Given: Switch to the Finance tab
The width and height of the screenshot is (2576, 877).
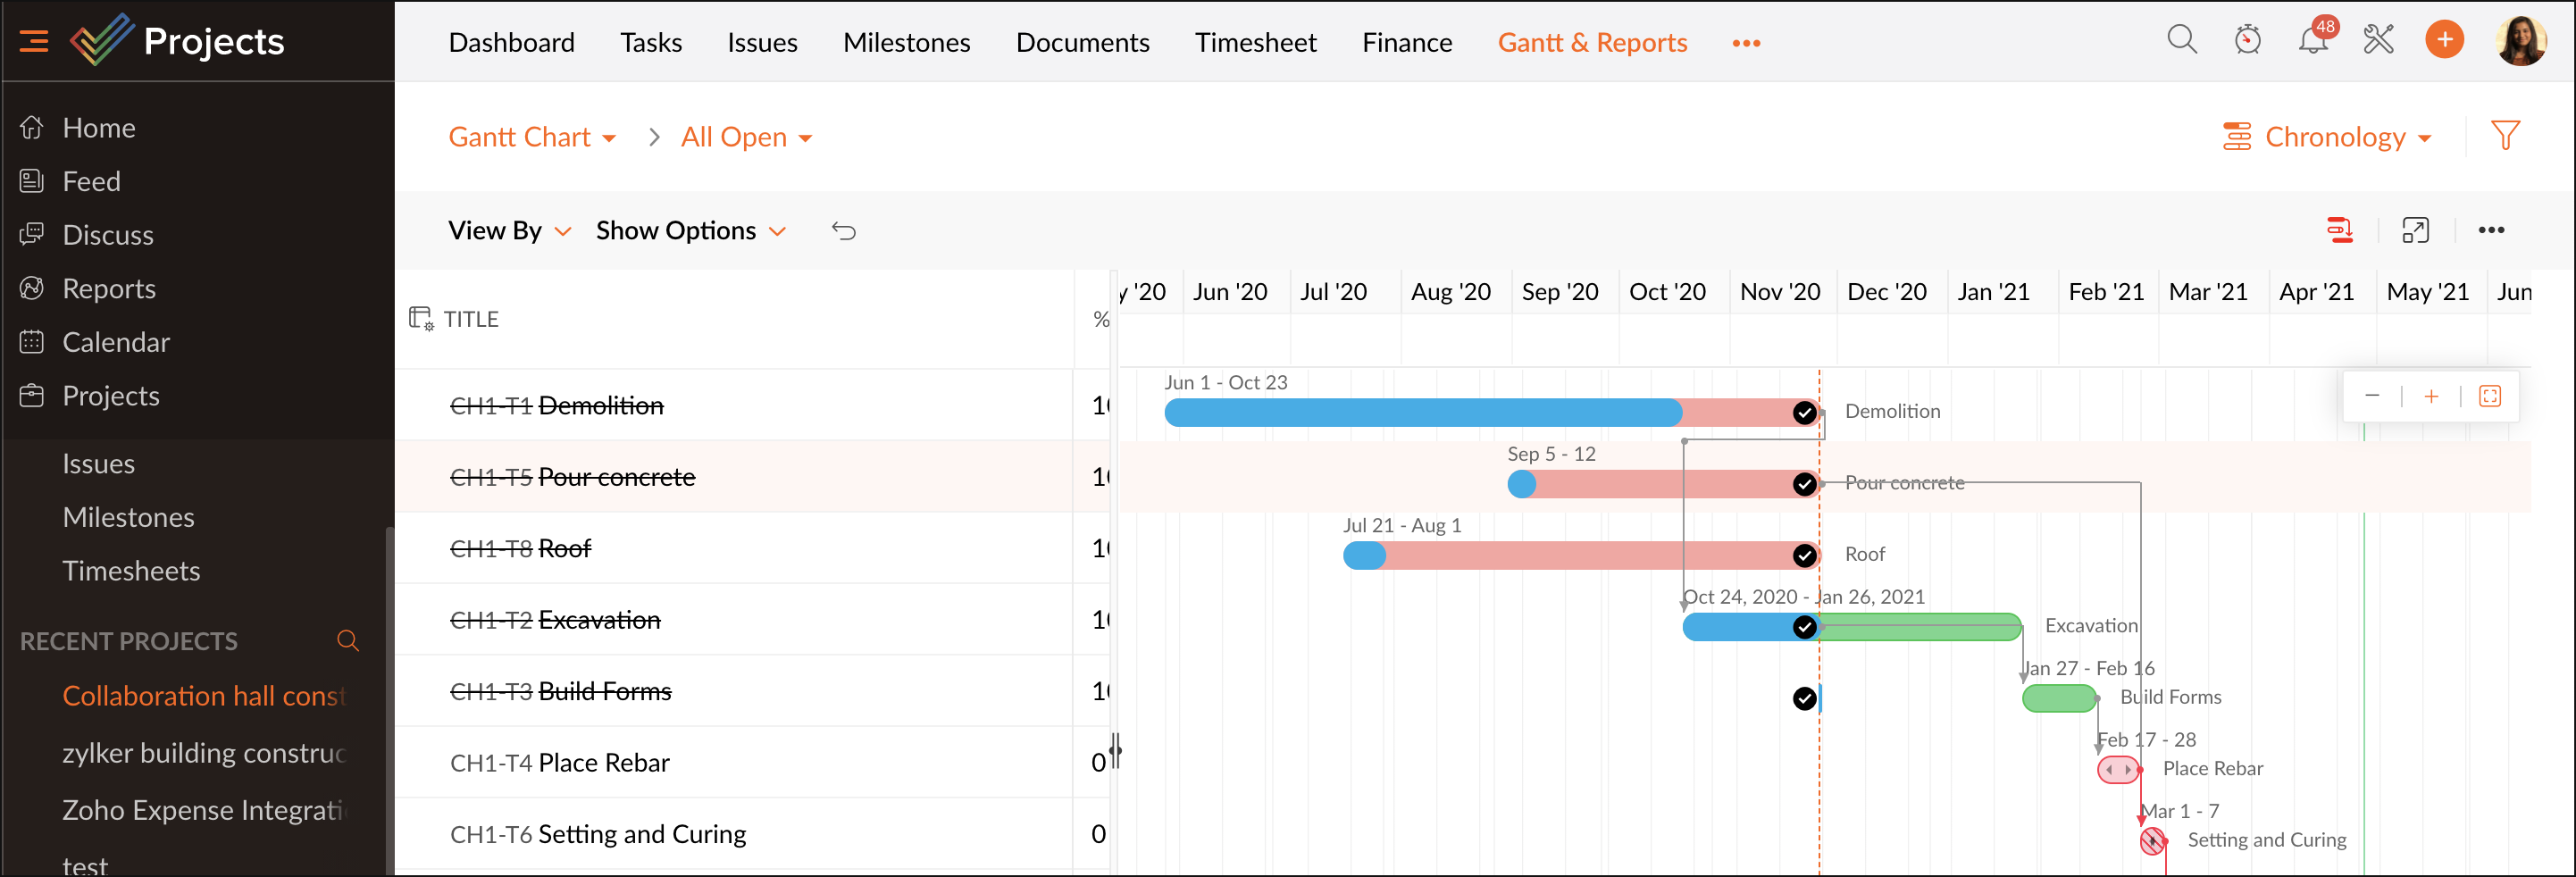Looking at the screenshot, I should click(1407, 42).
